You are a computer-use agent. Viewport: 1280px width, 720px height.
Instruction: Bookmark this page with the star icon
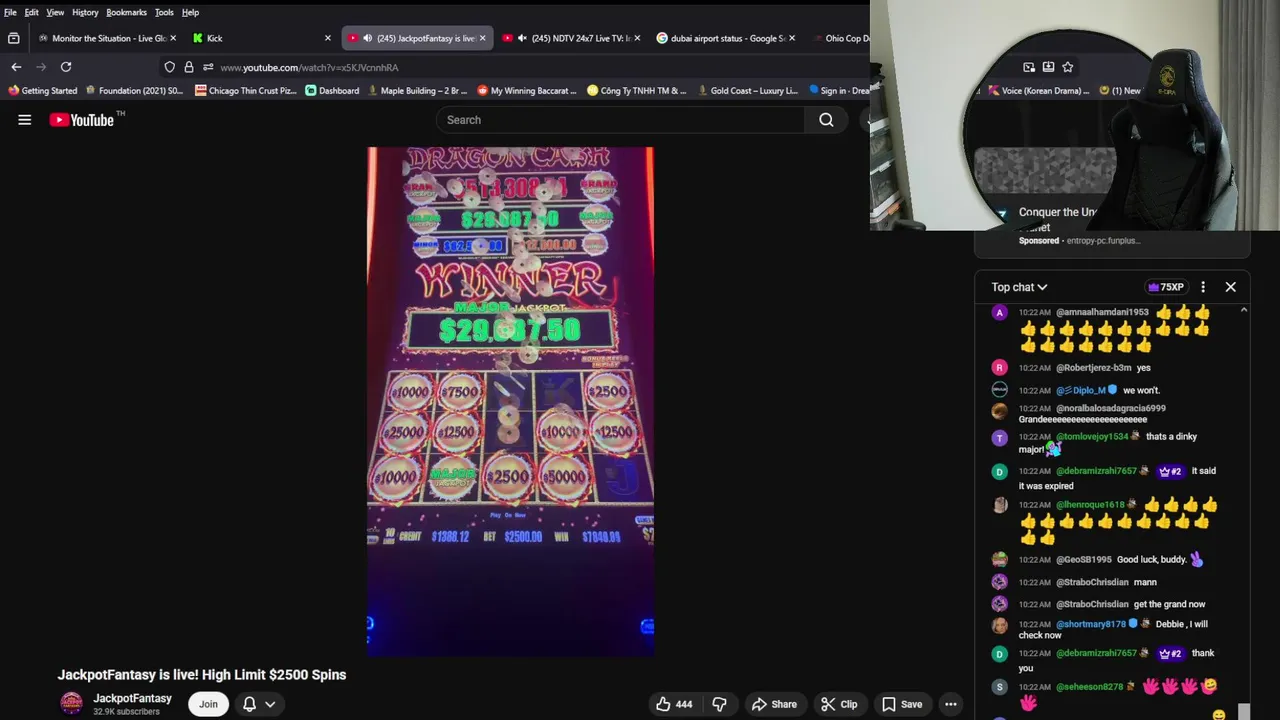point(1068,67)
